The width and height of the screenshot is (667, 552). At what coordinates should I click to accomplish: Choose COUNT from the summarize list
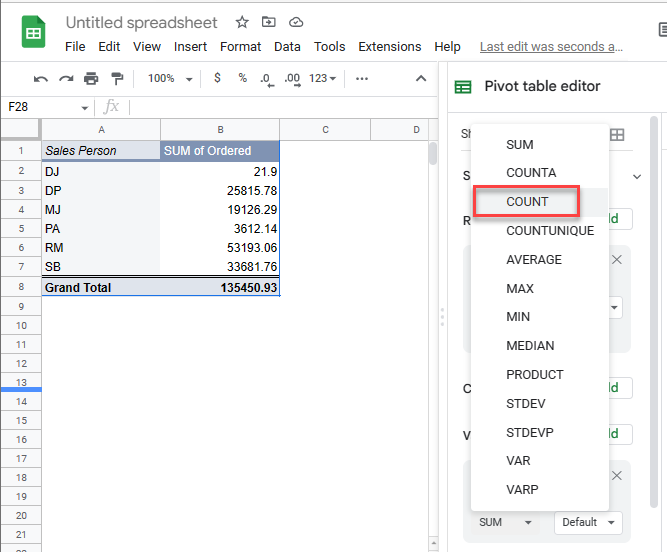pos(527,202)
